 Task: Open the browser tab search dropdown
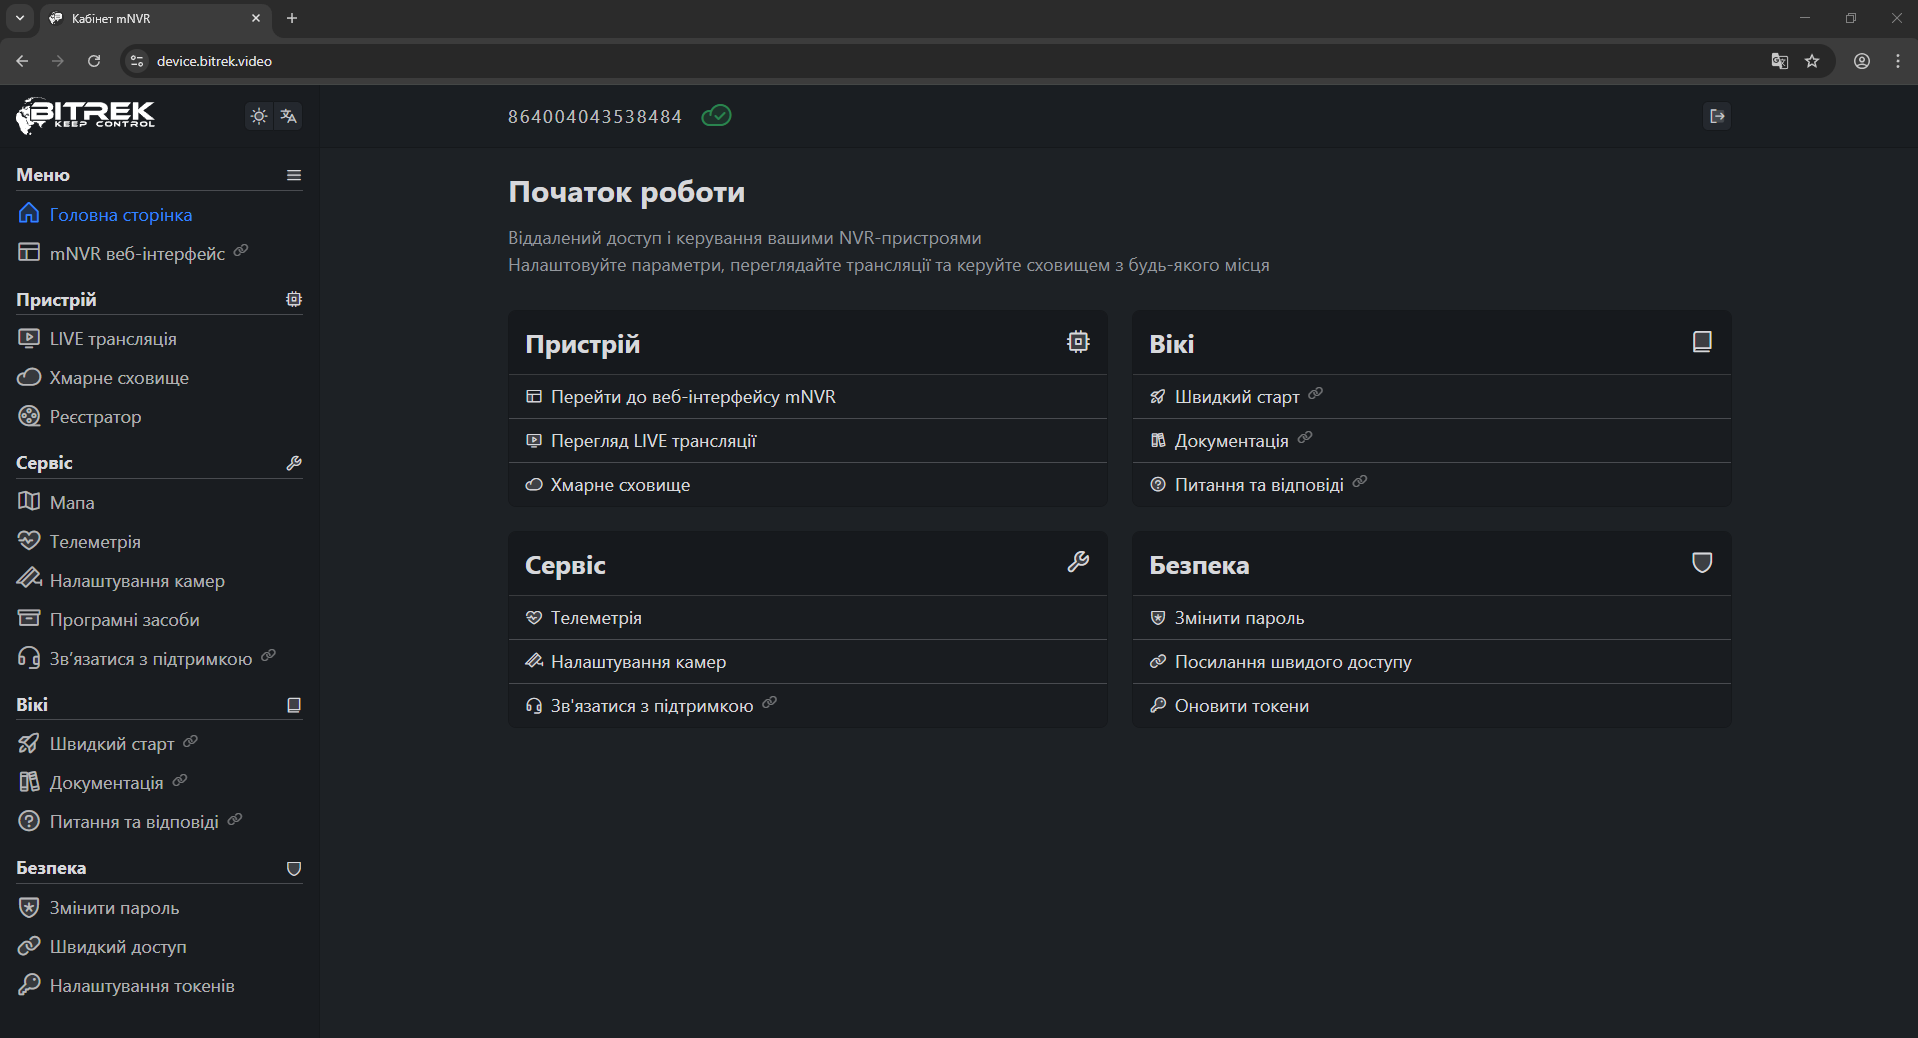coord(20,18)
